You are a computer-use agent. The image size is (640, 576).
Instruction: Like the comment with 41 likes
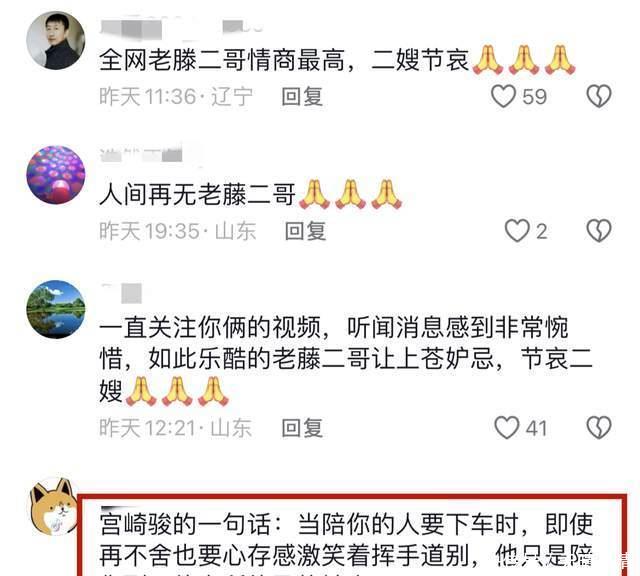(507, 428)
